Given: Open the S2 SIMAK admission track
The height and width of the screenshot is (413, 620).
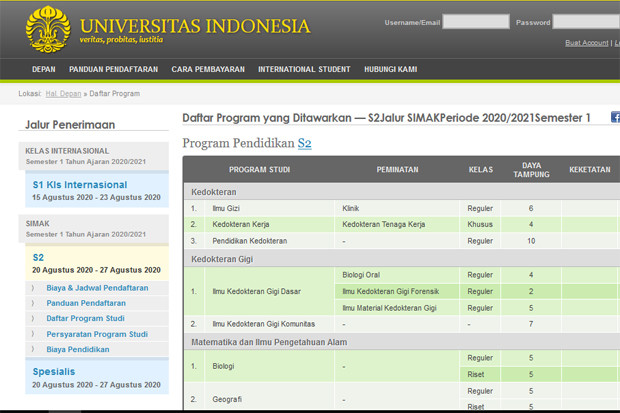Looking at the screenshot, I should (x=97, y=263).
